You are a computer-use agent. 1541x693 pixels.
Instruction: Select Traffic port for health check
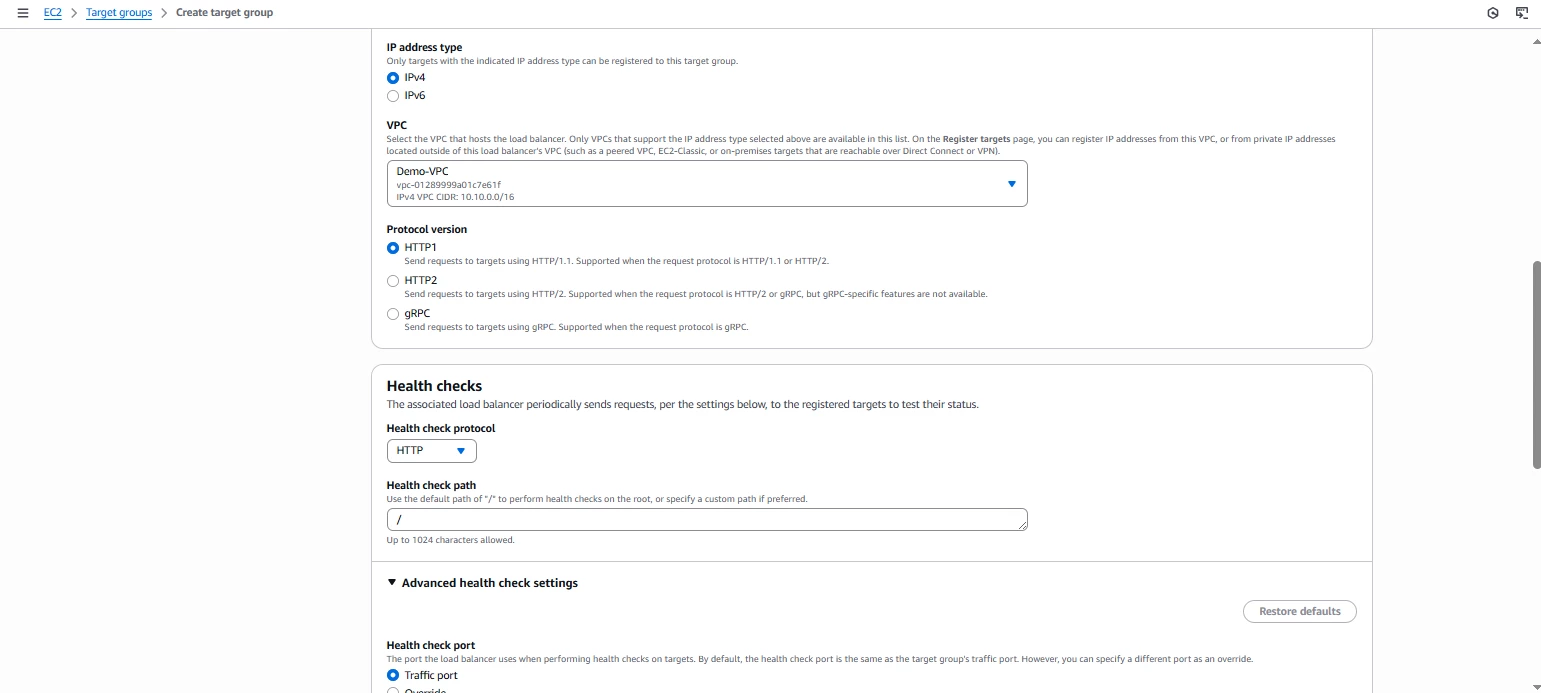tap(393, 676)
